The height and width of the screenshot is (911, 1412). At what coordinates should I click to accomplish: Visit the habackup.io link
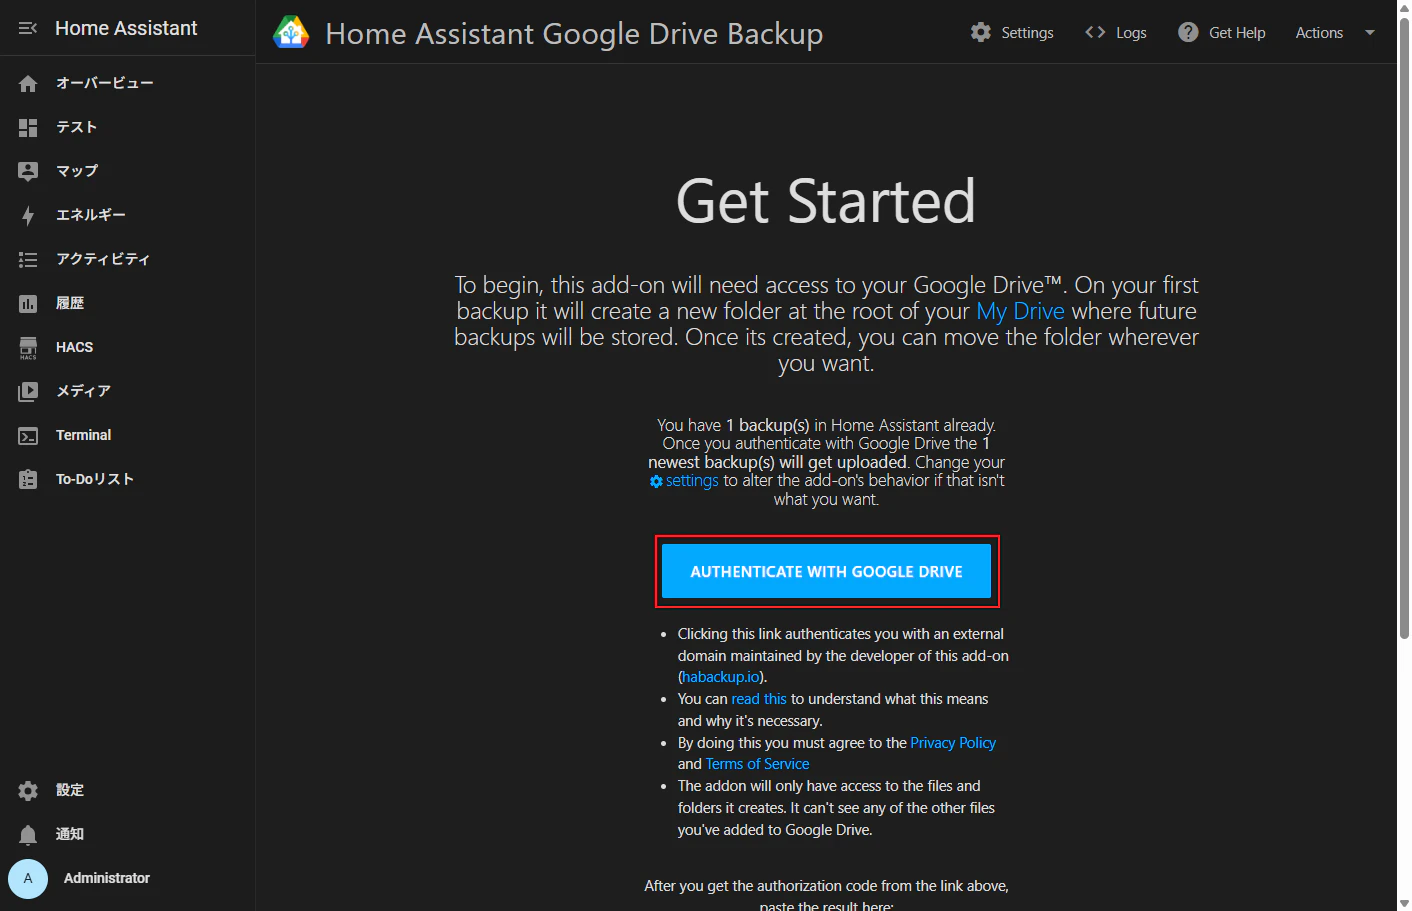coord(721,677)
